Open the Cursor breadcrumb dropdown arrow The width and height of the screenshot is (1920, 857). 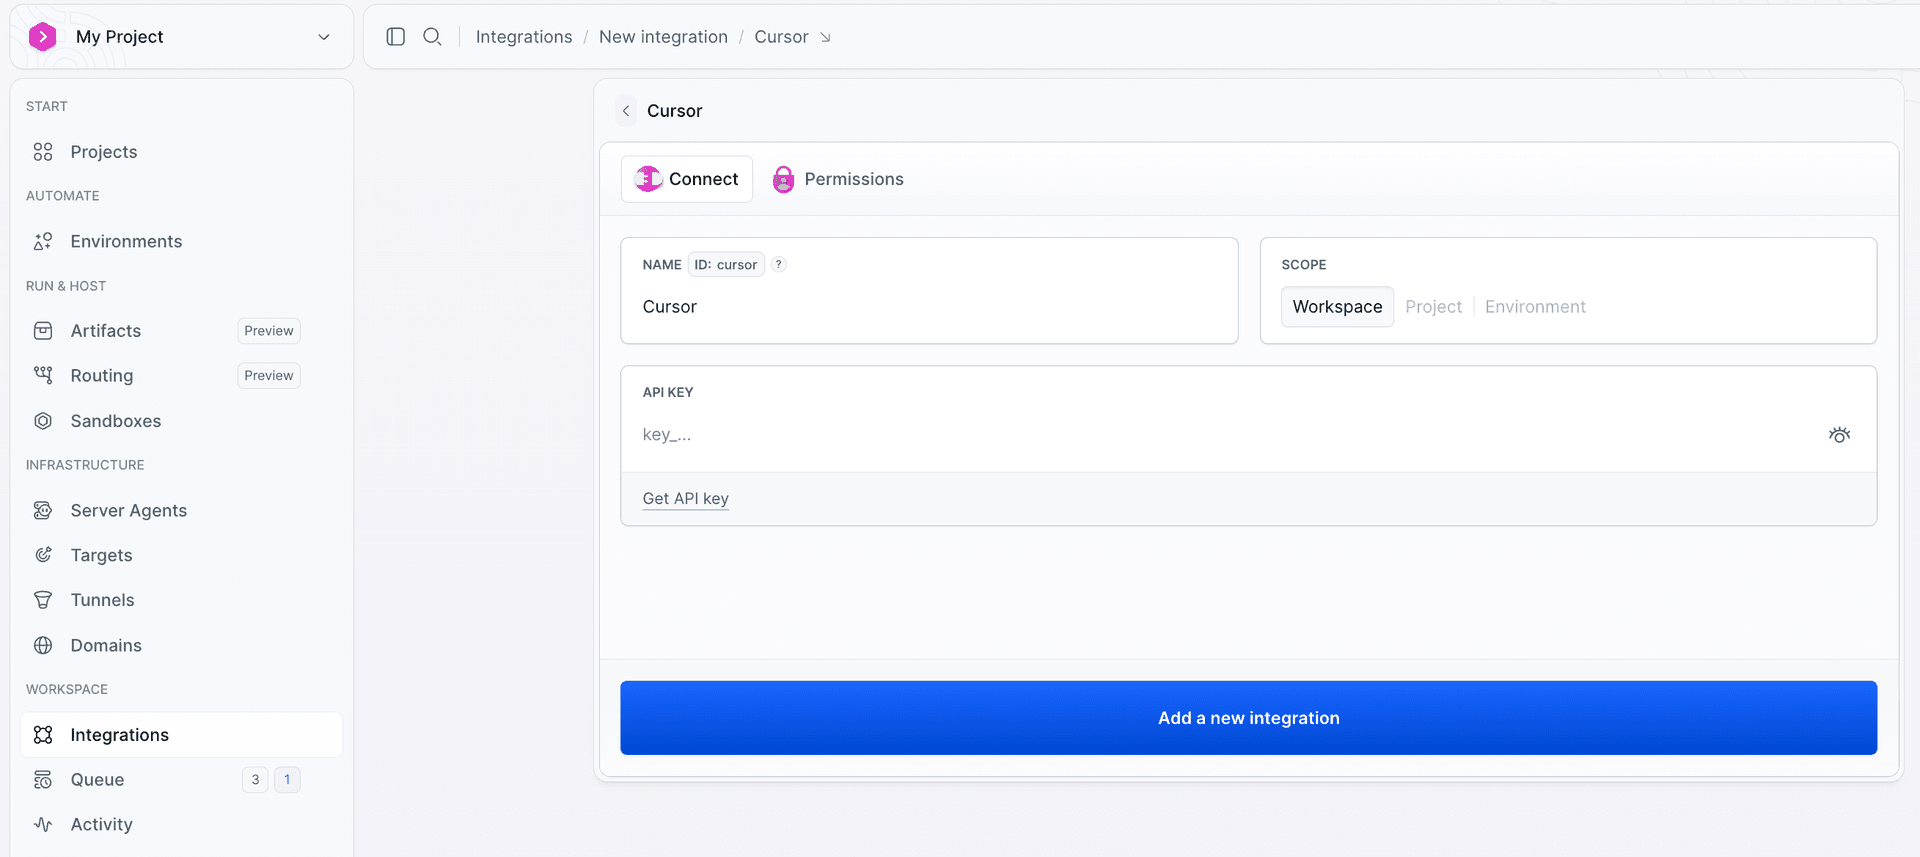point(826,38)
